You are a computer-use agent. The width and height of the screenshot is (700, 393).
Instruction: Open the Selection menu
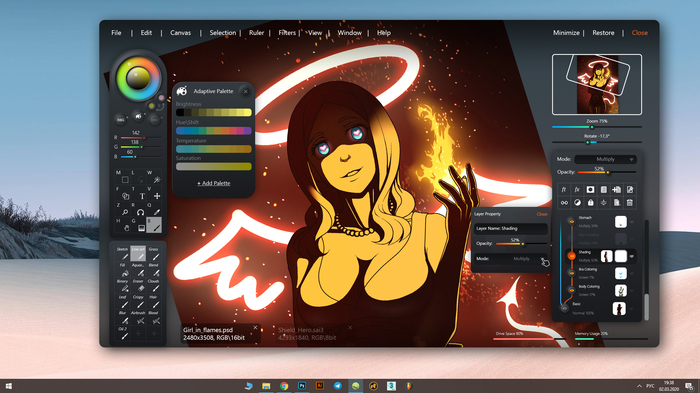223,33
